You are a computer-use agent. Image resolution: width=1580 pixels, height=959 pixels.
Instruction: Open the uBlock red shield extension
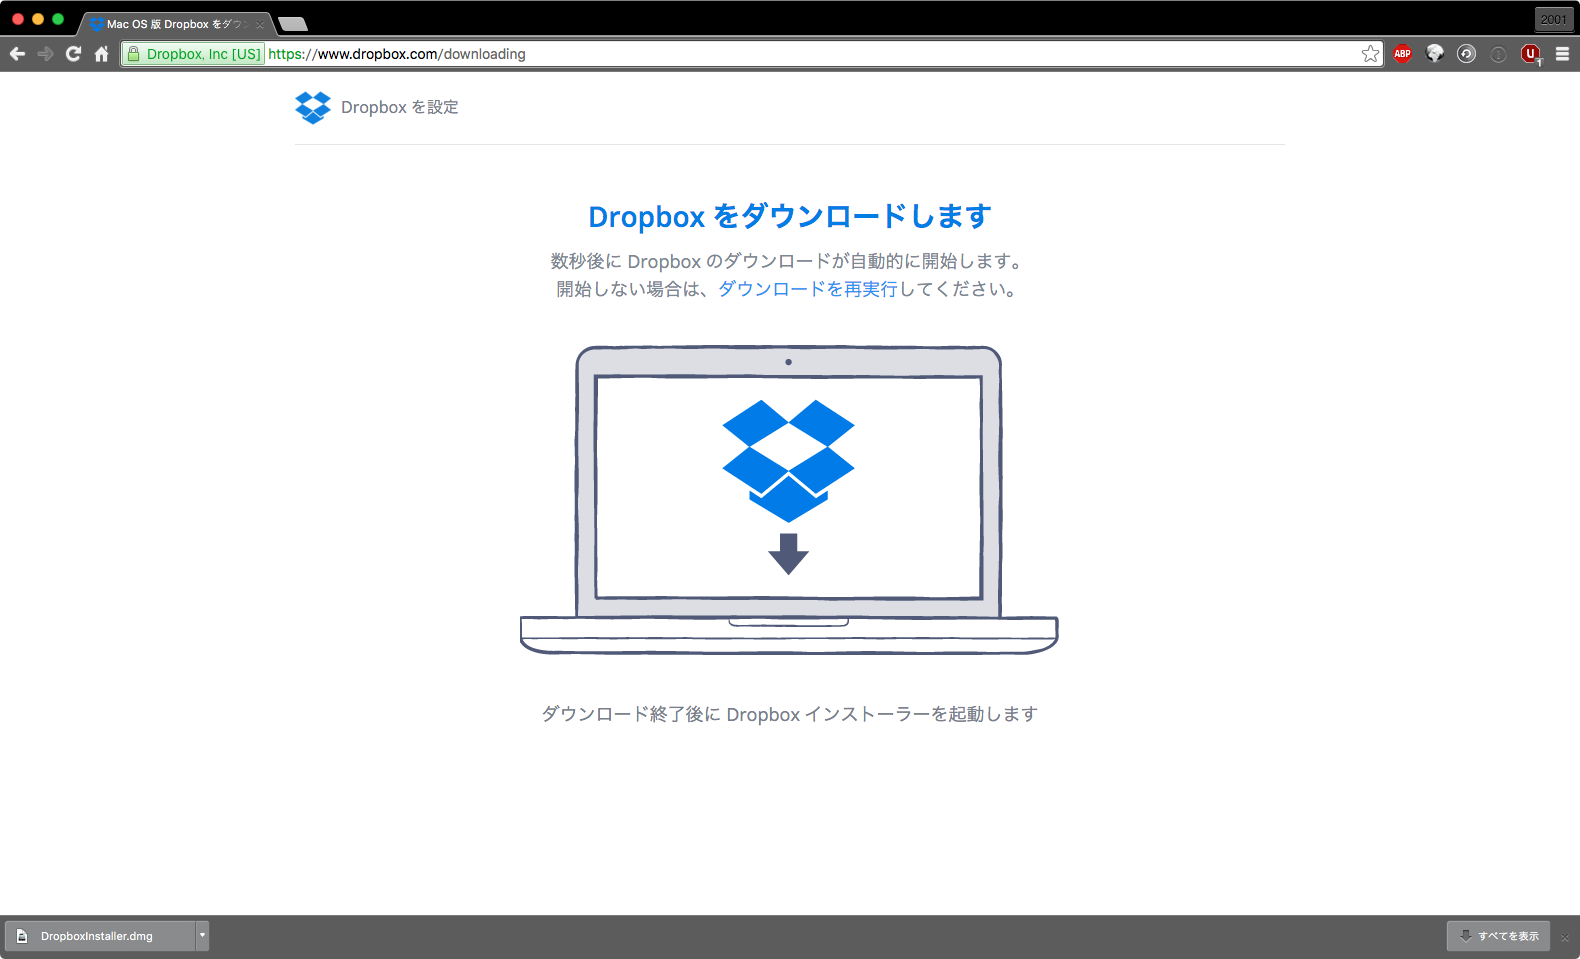[1530, 54]
